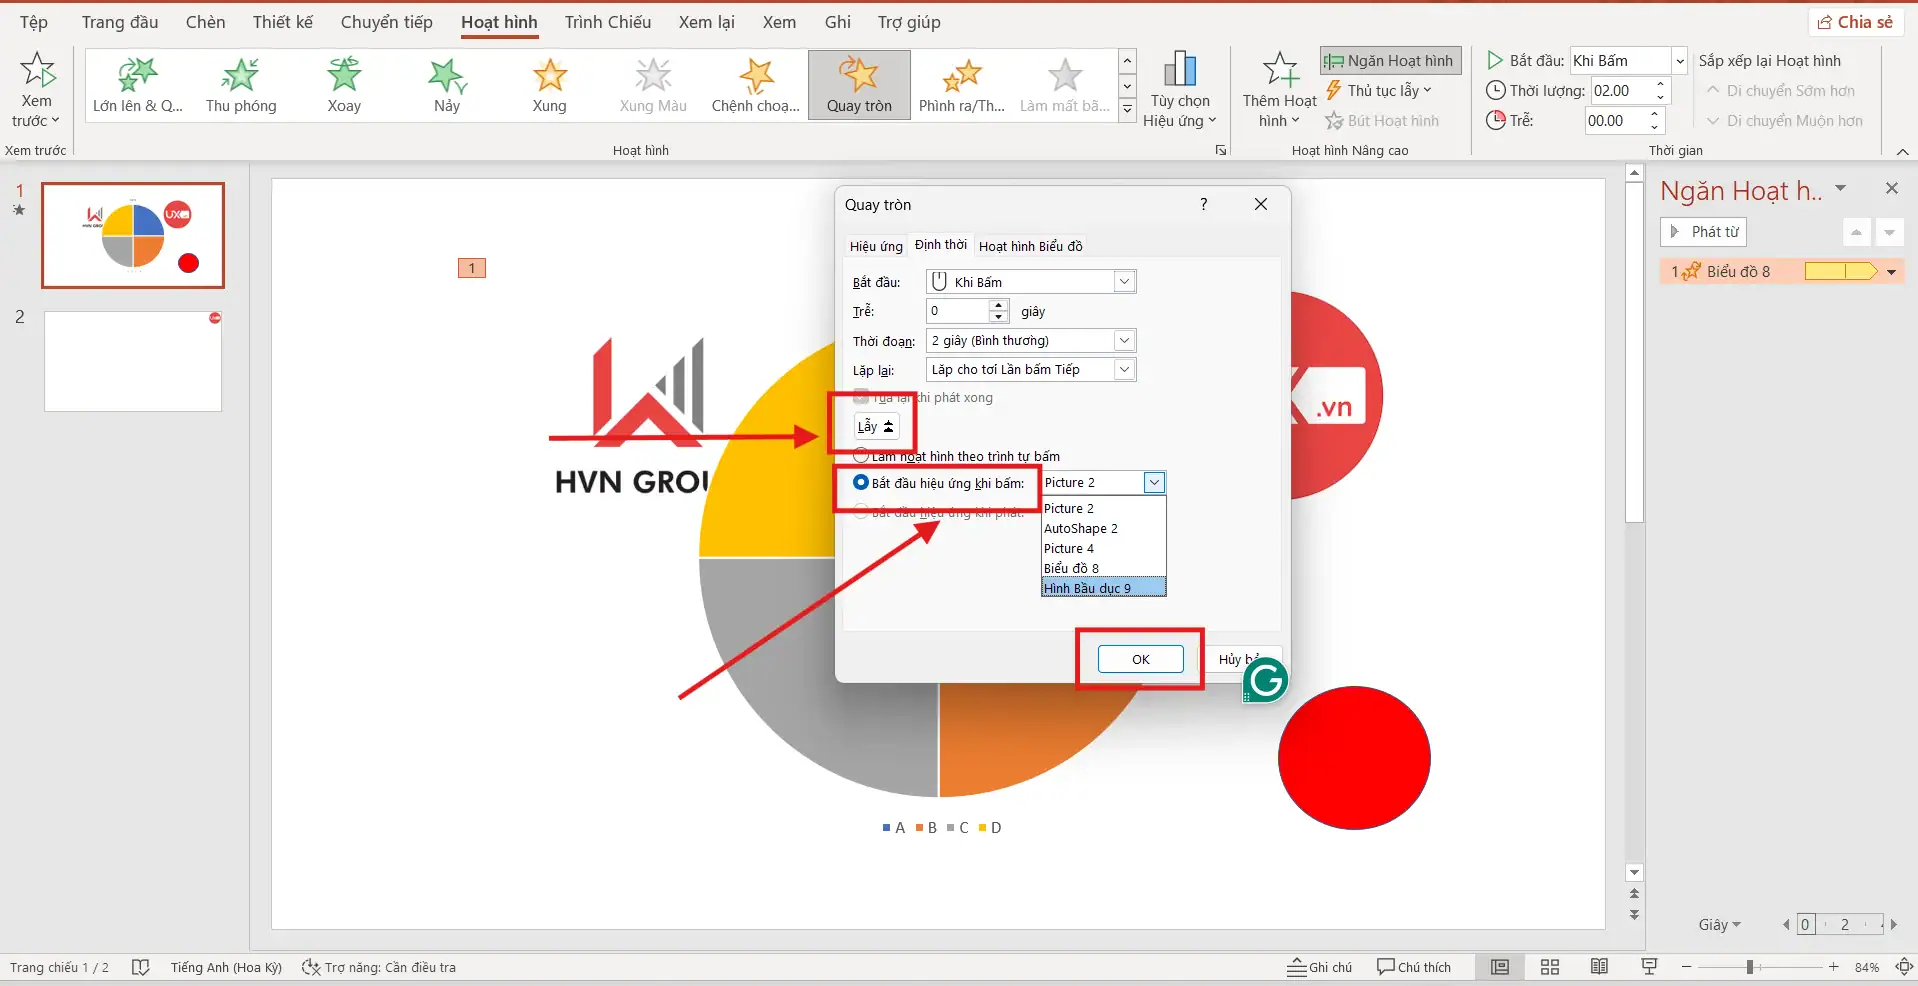
Task: Expand the Bắt đầu dropdown in dialog
Action: [x=1124, y=282]
